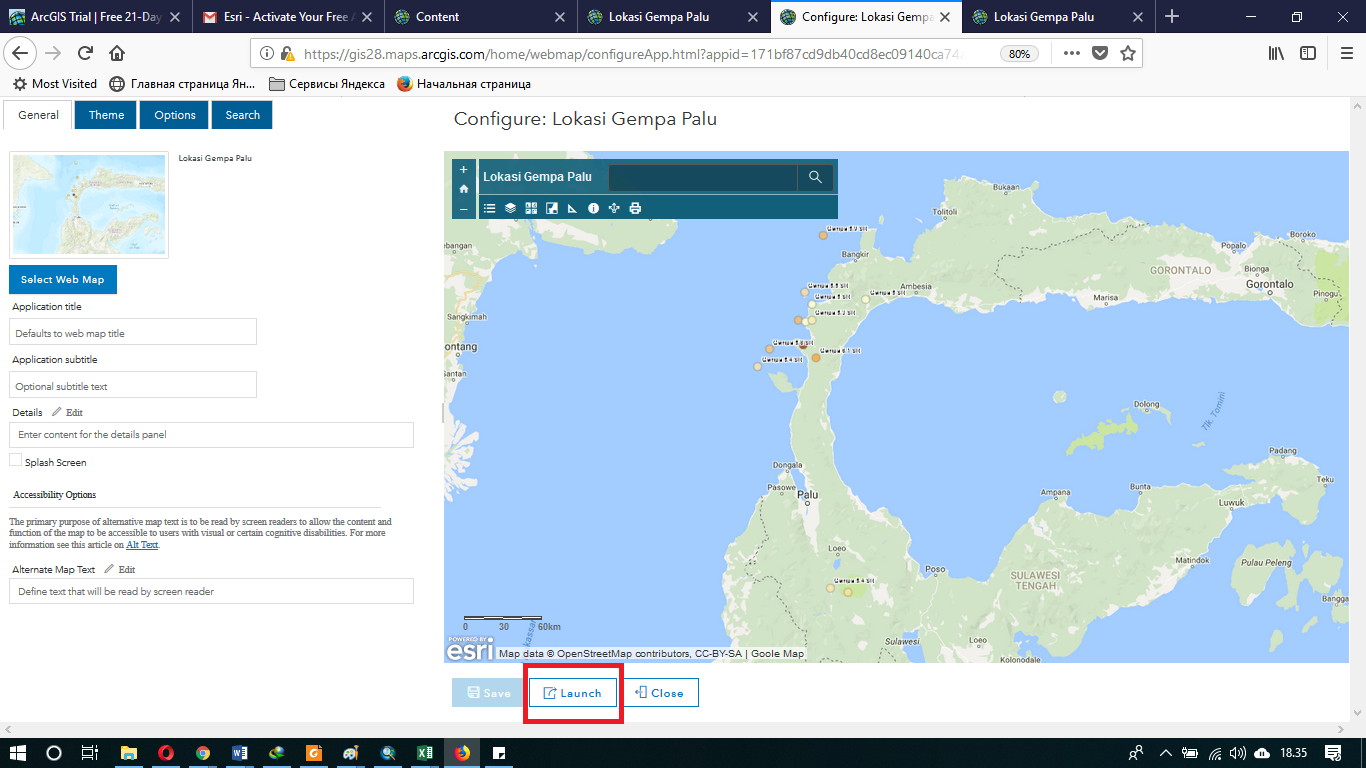The height and width of the screenshot is (768, 1366).
Task: Click the map search input box
Action: click(x=703, y=177)
